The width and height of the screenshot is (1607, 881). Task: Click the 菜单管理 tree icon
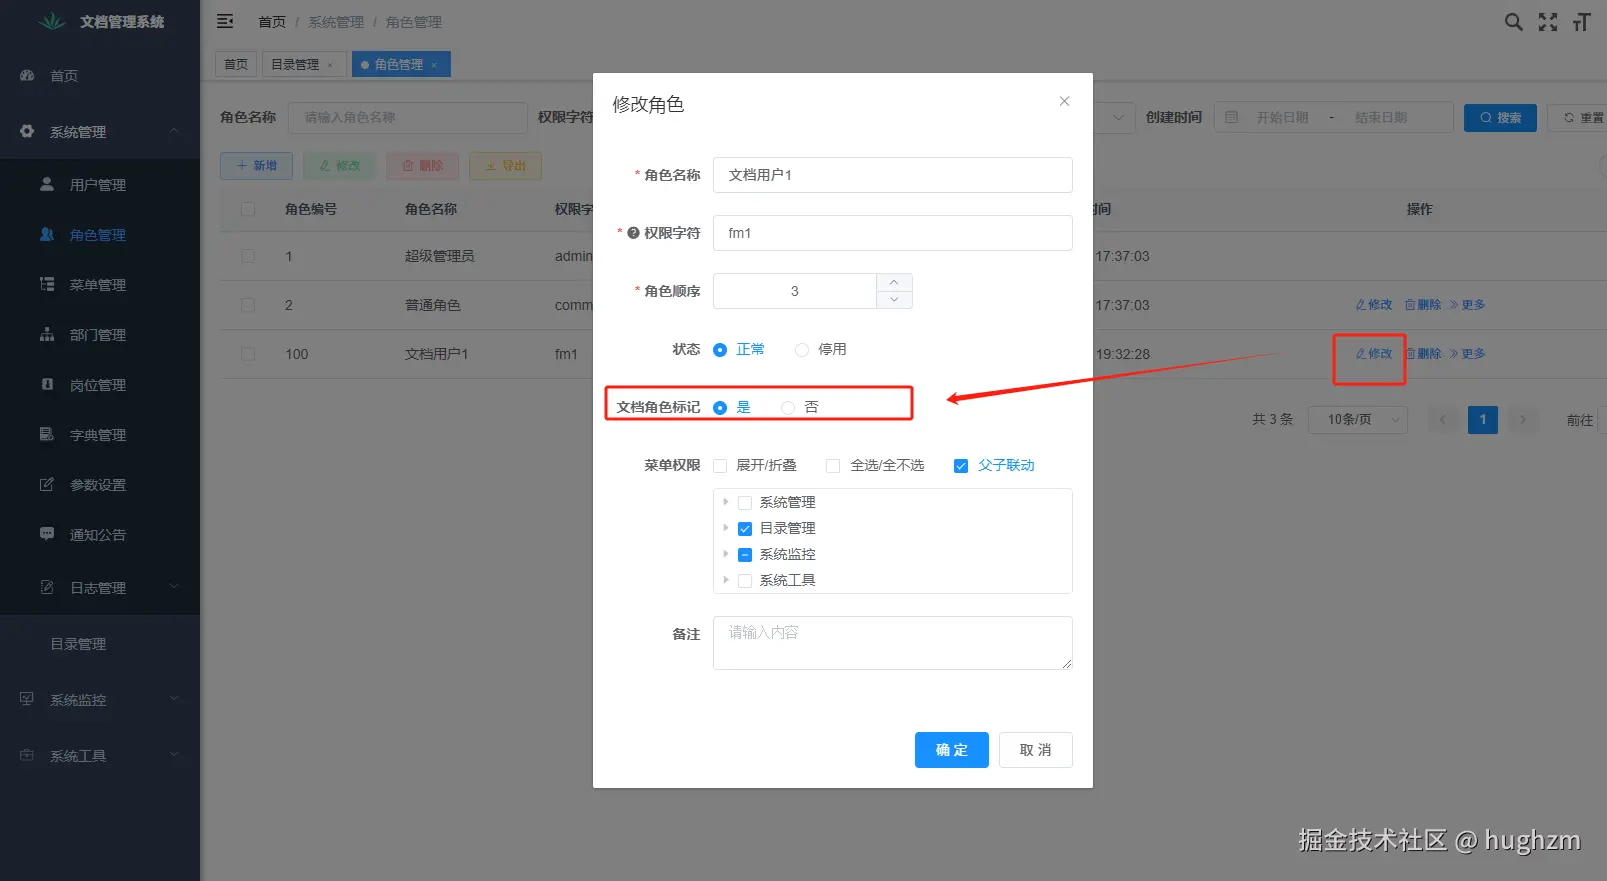click(x=47, y=284)
